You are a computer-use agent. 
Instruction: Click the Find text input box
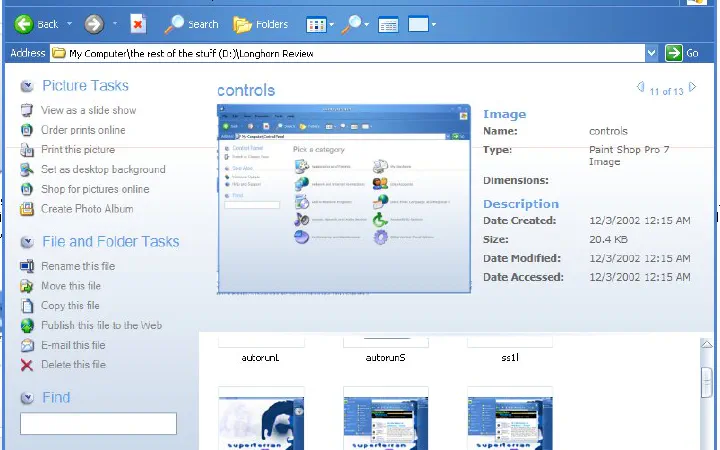point(98,423)
